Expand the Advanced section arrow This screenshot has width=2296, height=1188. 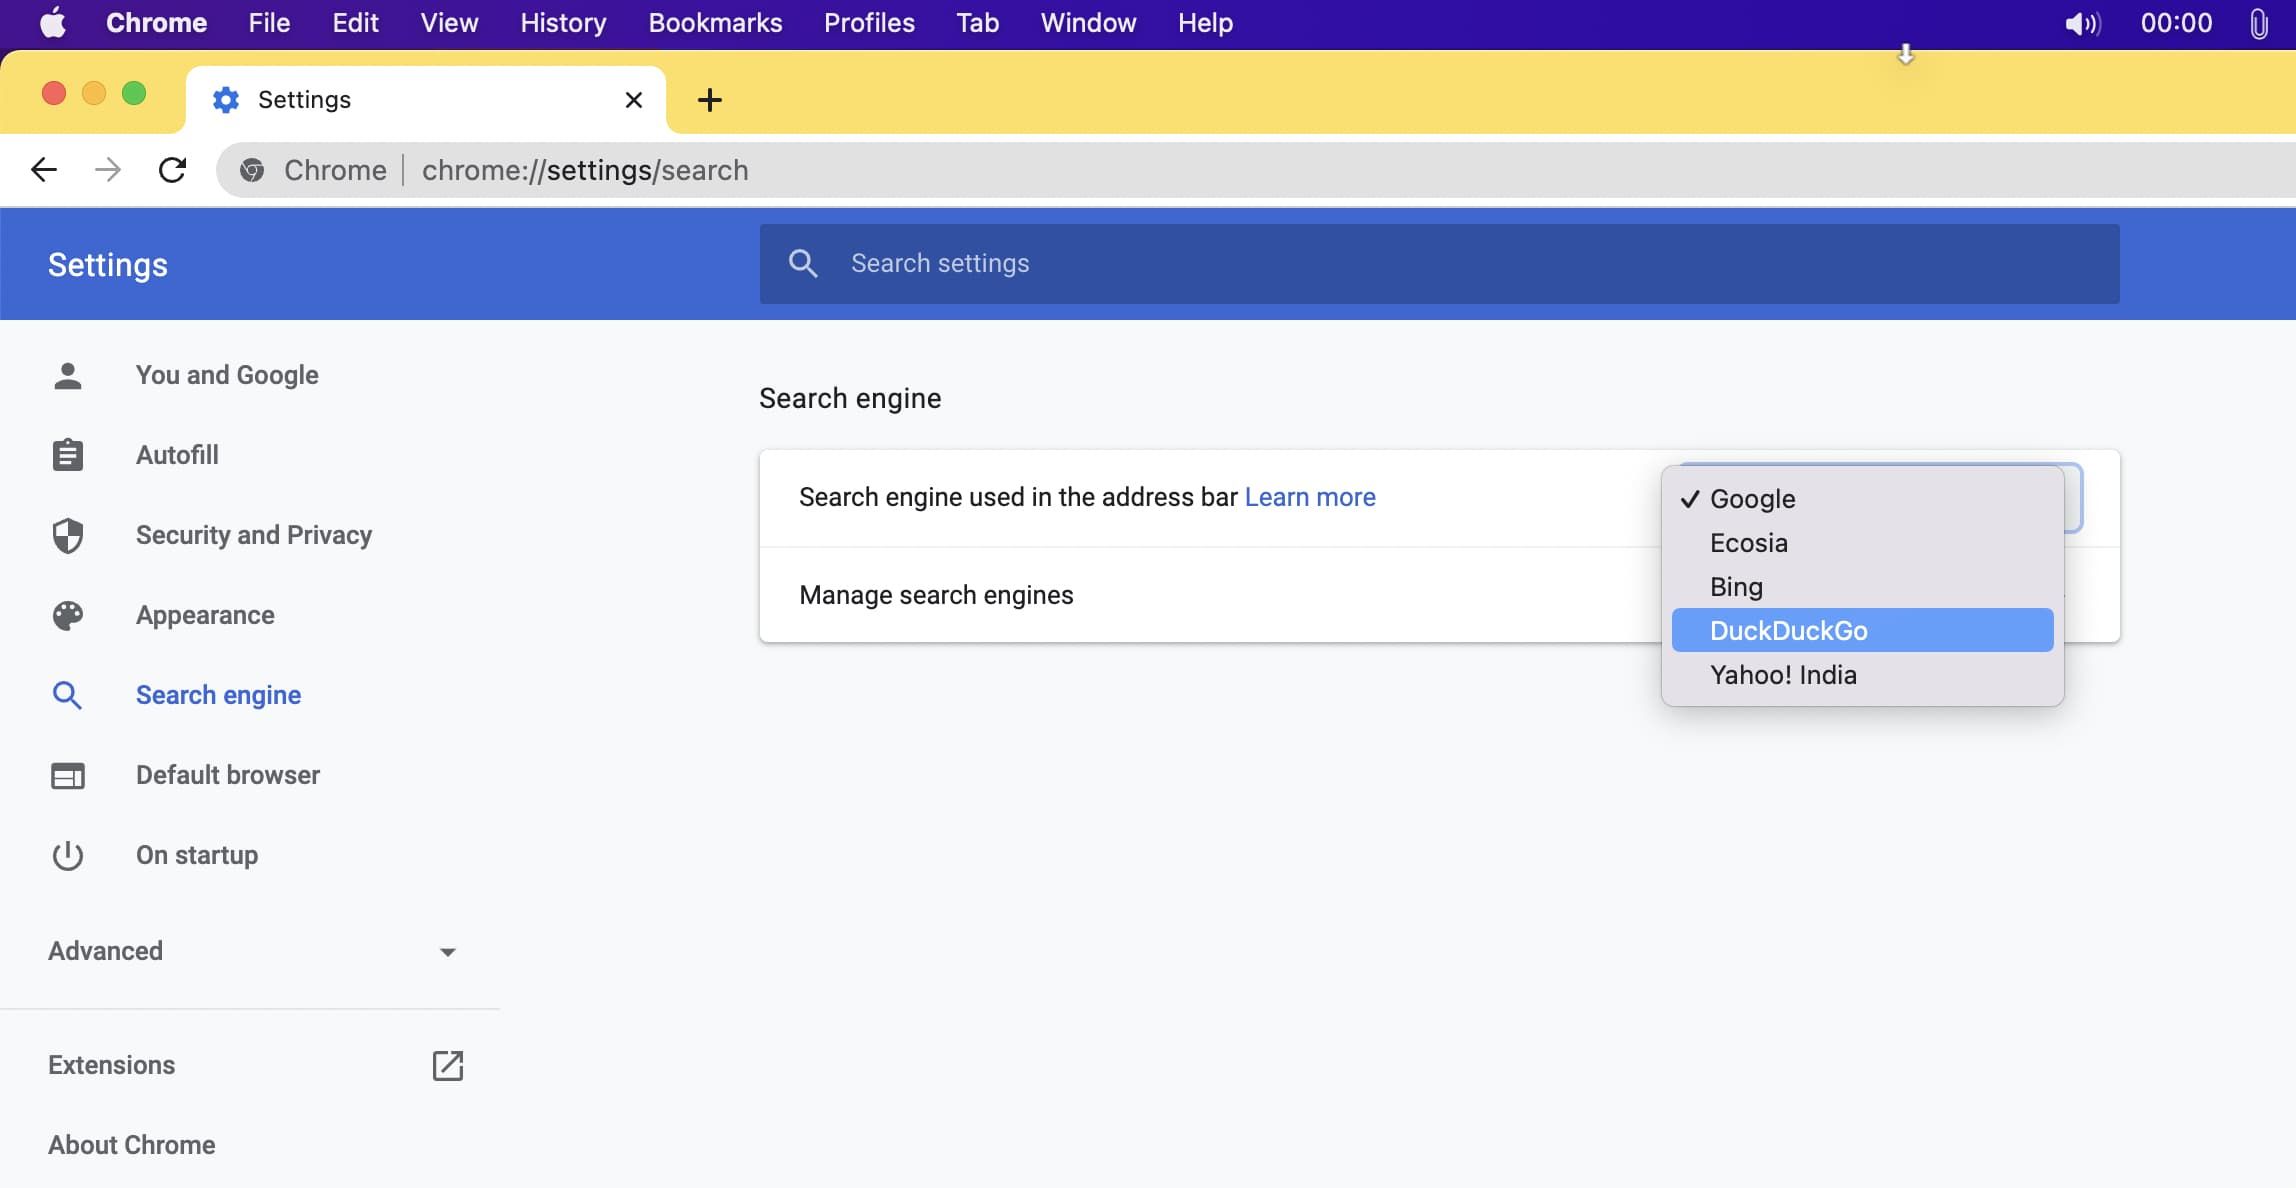[x=447, y=952]
